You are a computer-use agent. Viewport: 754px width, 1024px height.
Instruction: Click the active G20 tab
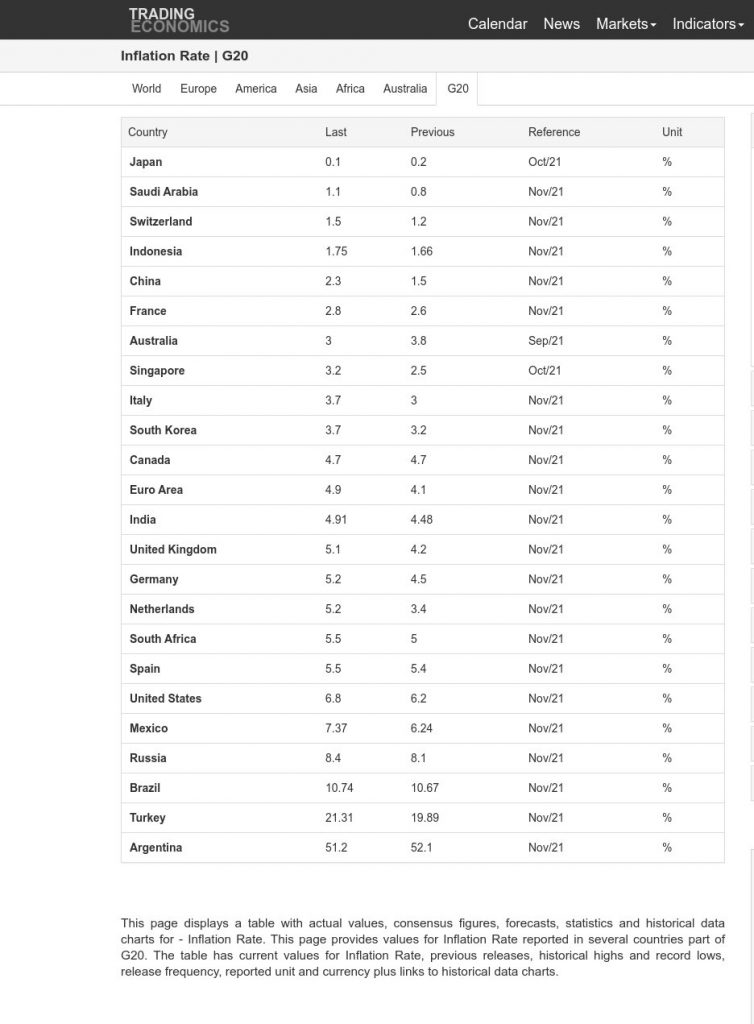point(458,89)
